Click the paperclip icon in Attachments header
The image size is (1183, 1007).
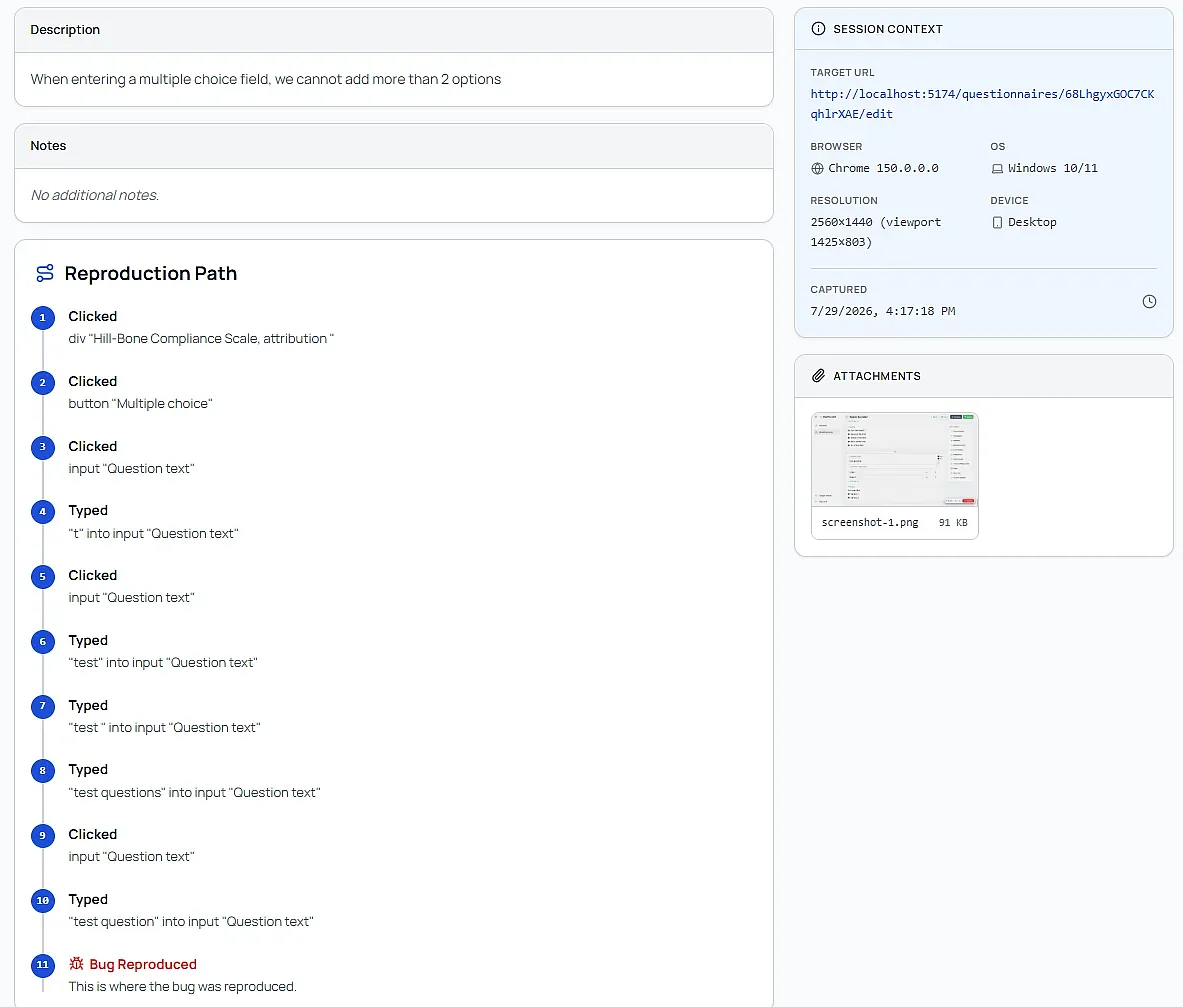coord(818,376)
